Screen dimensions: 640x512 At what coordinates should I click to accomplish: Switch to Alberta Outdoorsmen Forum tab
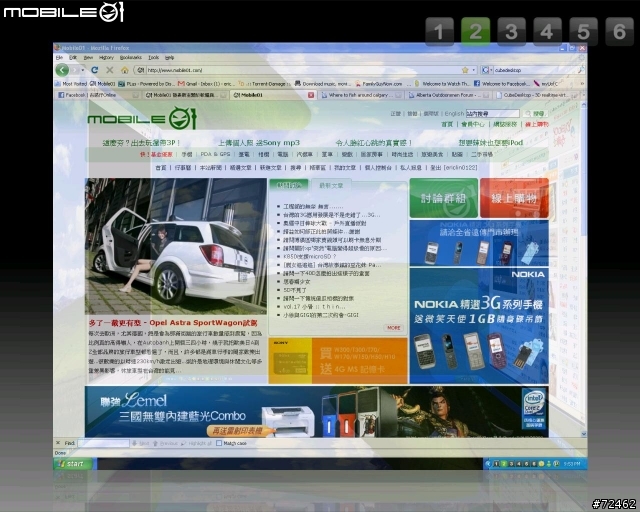[449, 95]
